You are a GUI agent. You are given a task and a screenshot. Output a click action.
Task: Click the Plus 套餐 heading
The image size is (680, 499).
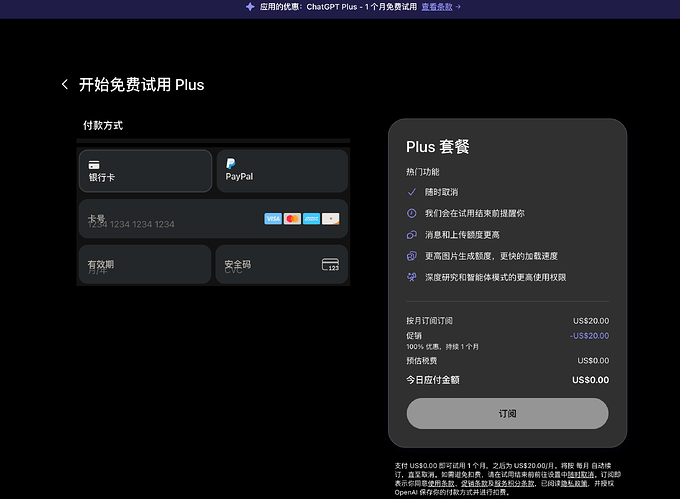point(438,147)
